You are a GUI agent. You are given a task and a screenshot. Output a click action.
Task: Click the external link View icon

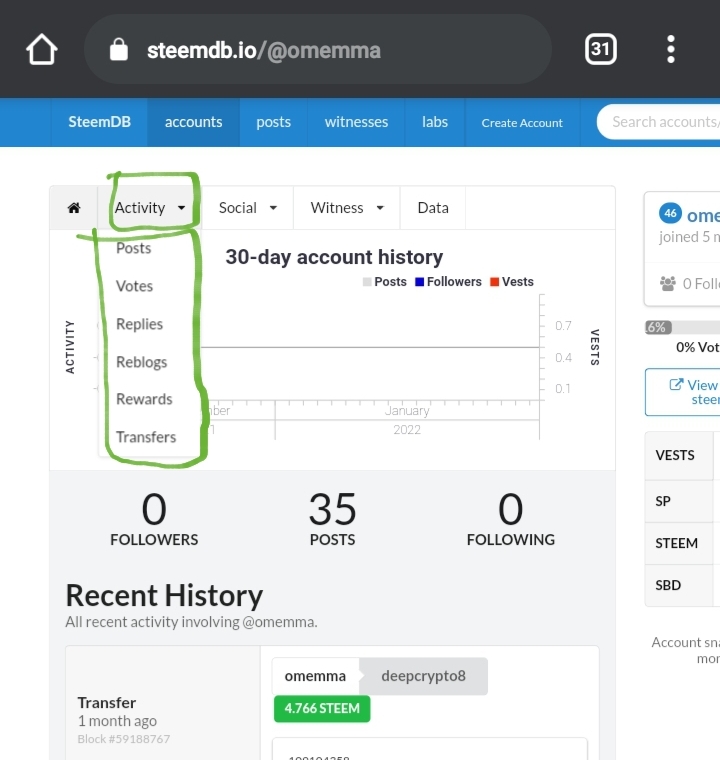[676, 384]
